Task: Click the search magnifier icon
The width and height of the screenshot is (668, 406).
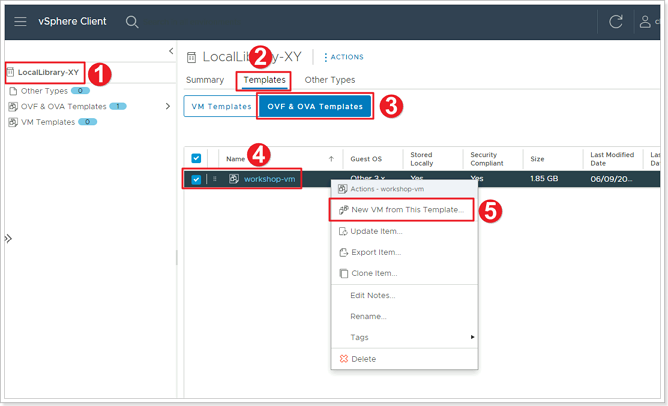Action: click(132, 22)
